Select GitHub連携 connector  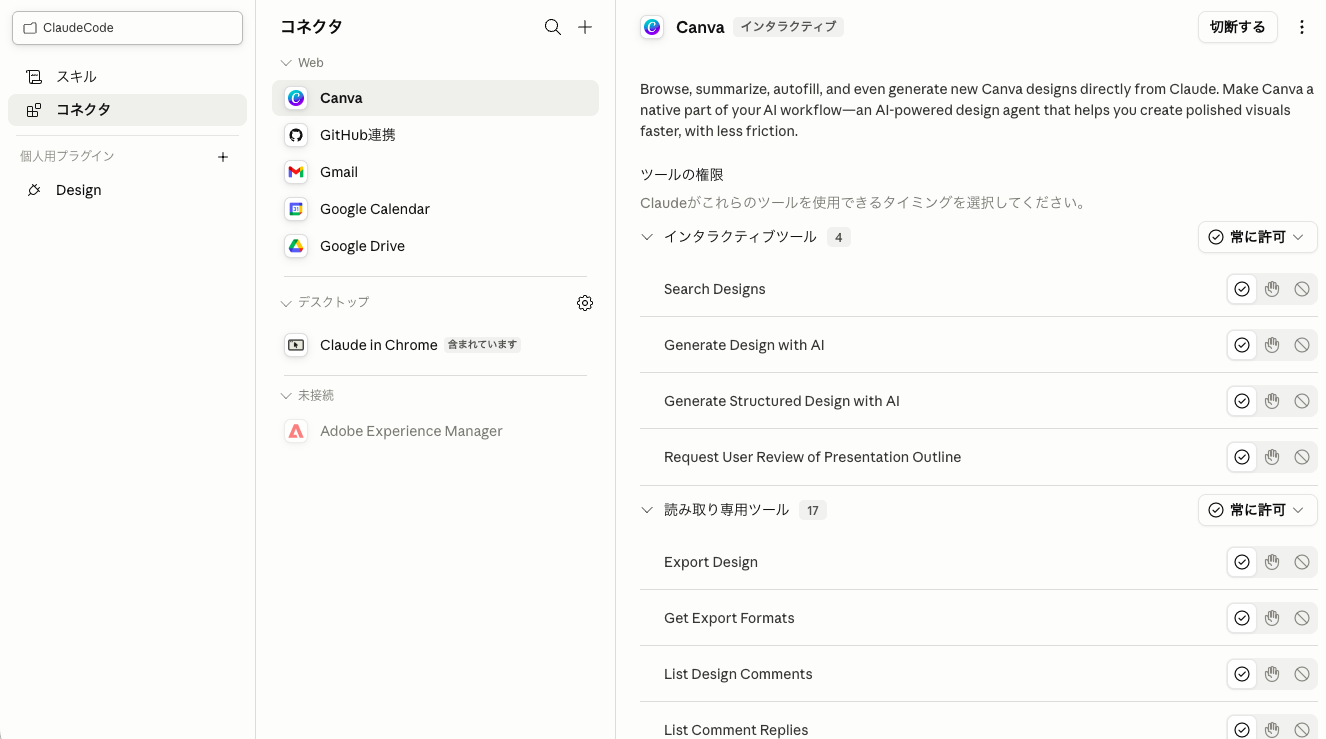(435, 135)
